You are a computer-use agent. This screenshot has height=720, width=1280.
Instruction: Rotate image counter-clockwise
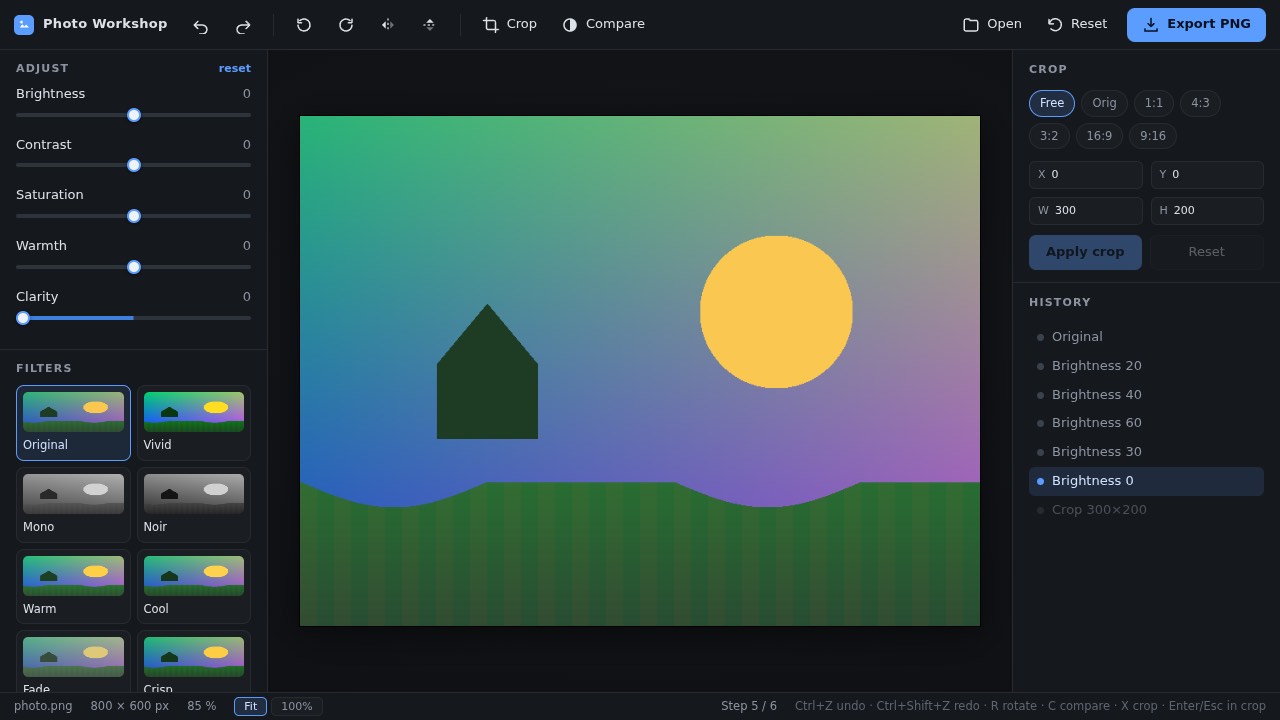304,25
